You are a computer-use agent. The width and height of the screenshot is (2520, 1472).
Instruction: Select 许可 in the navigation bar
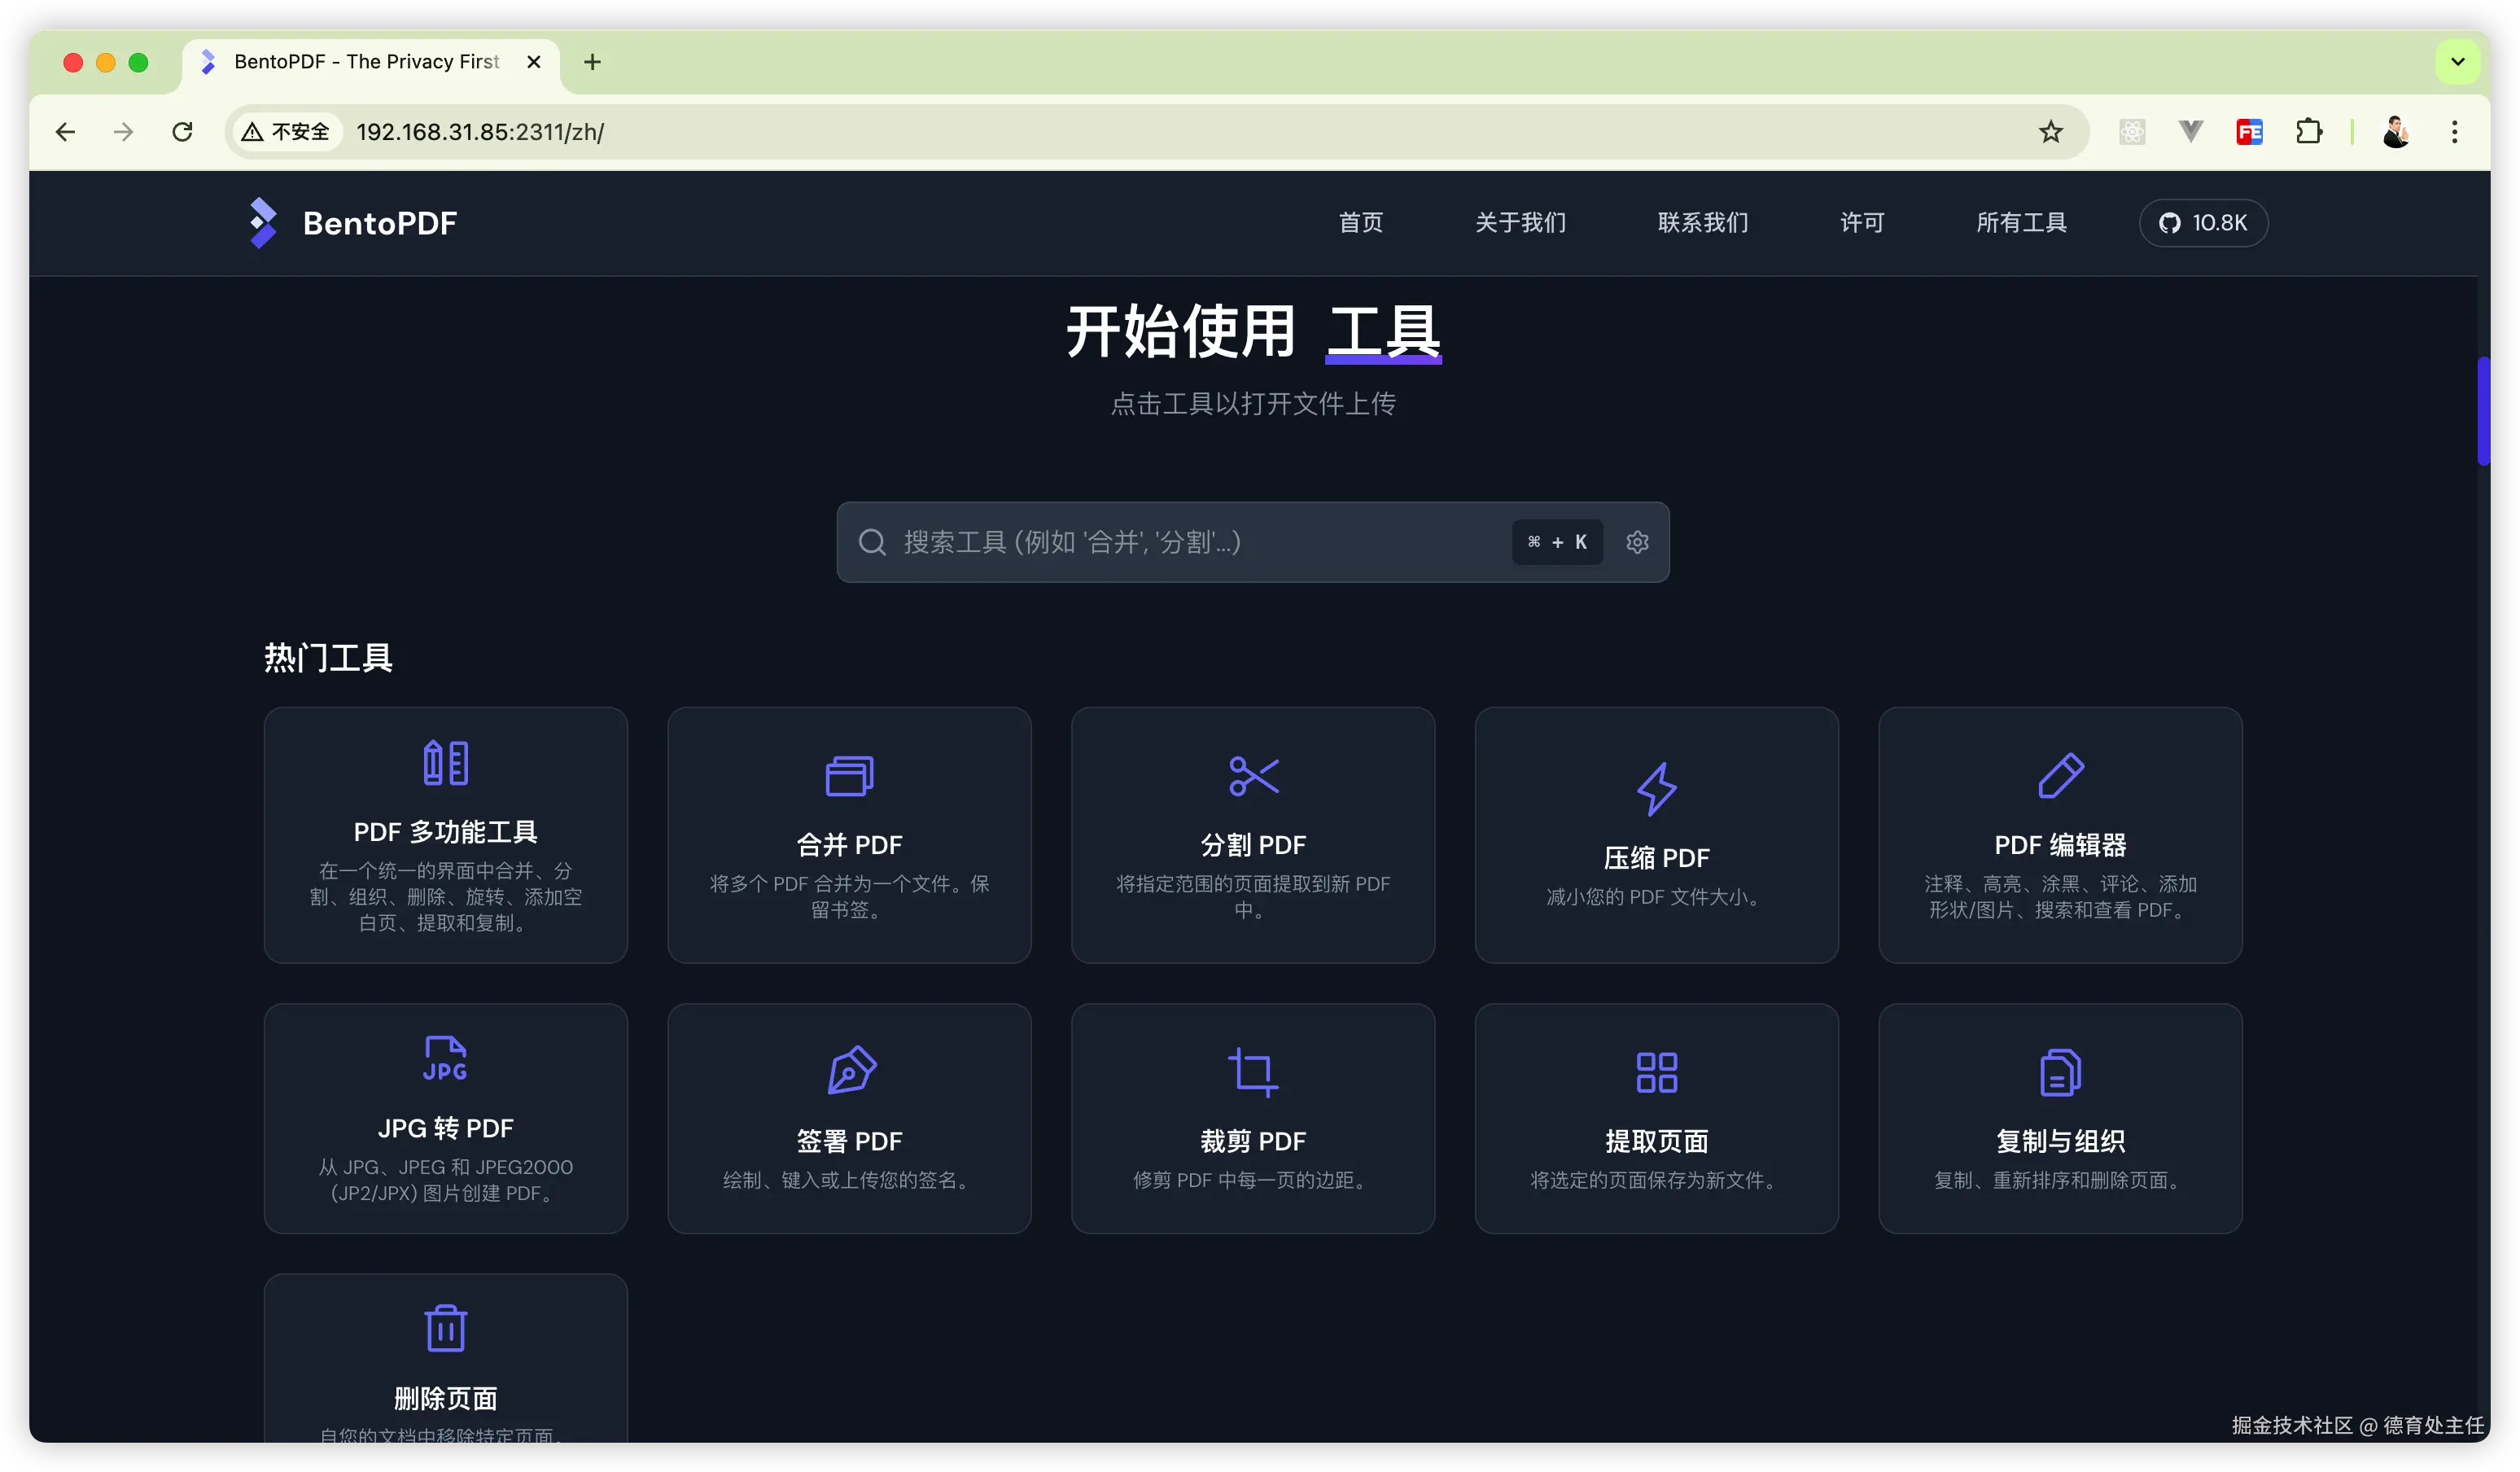point(1862,222)
